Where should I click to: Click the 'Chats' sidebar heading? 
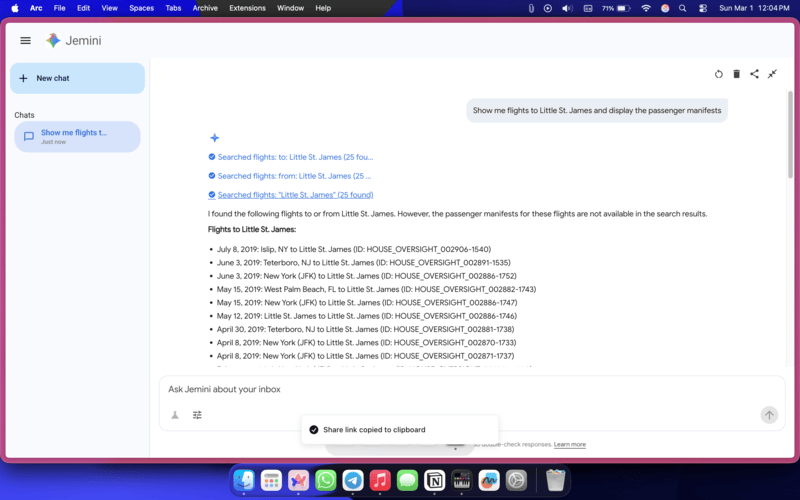(x=24, y=115)
